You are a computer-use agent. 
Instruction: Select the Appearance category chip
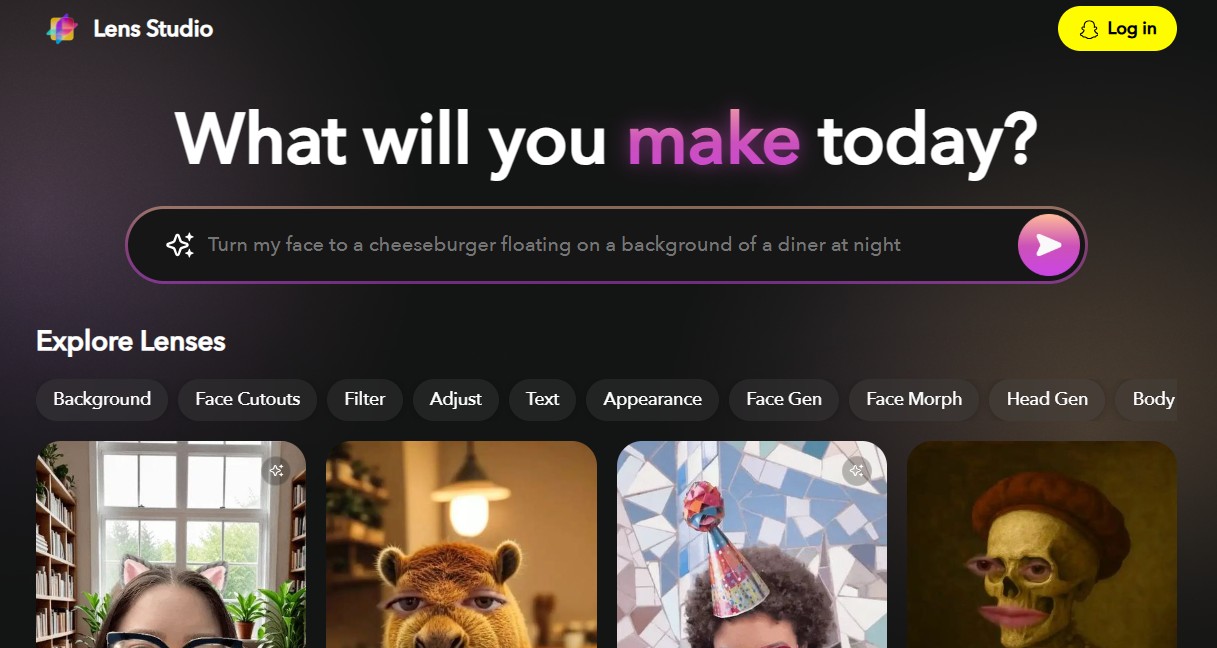tap(653, 399)
